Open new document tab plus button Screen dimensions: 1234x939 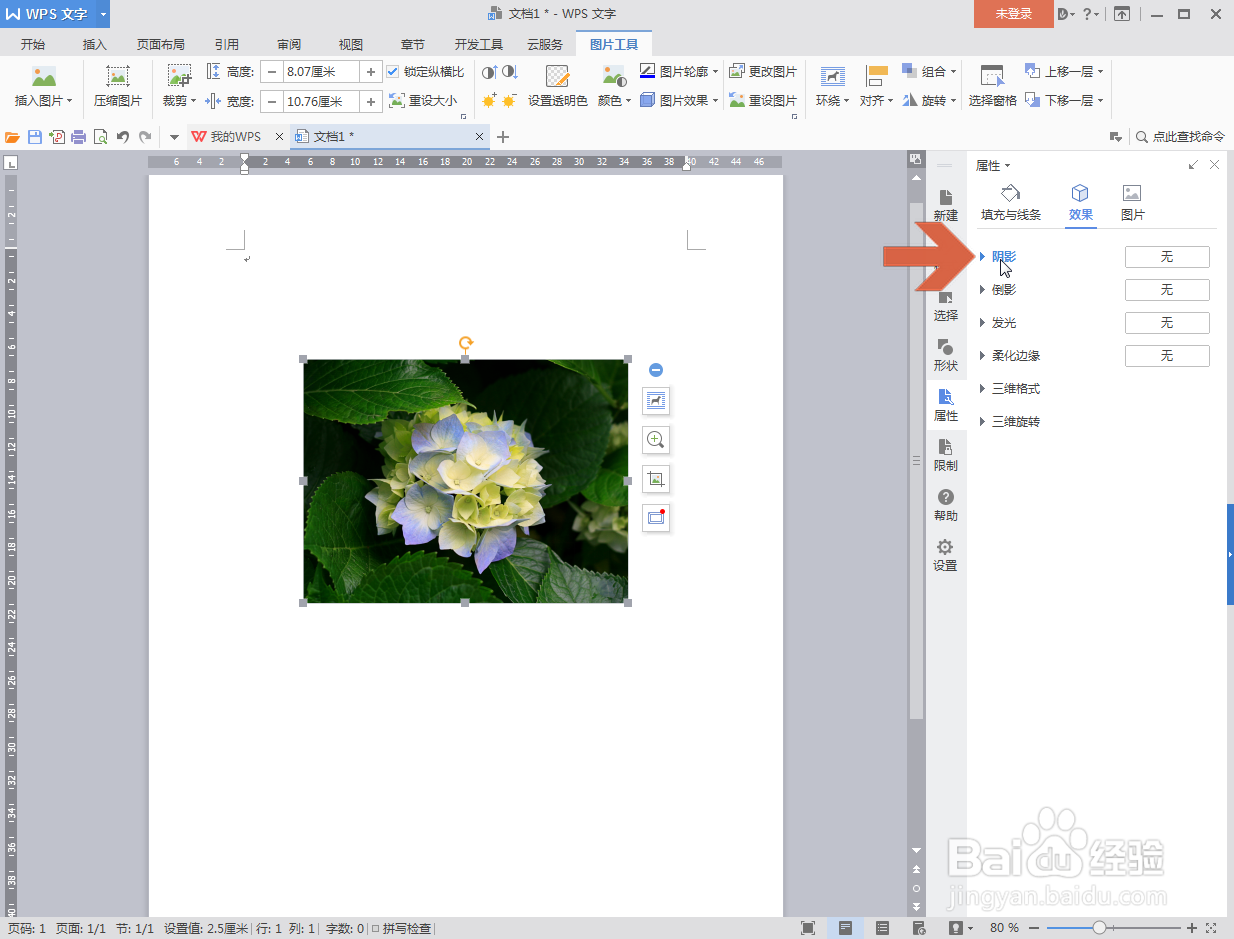503,137
